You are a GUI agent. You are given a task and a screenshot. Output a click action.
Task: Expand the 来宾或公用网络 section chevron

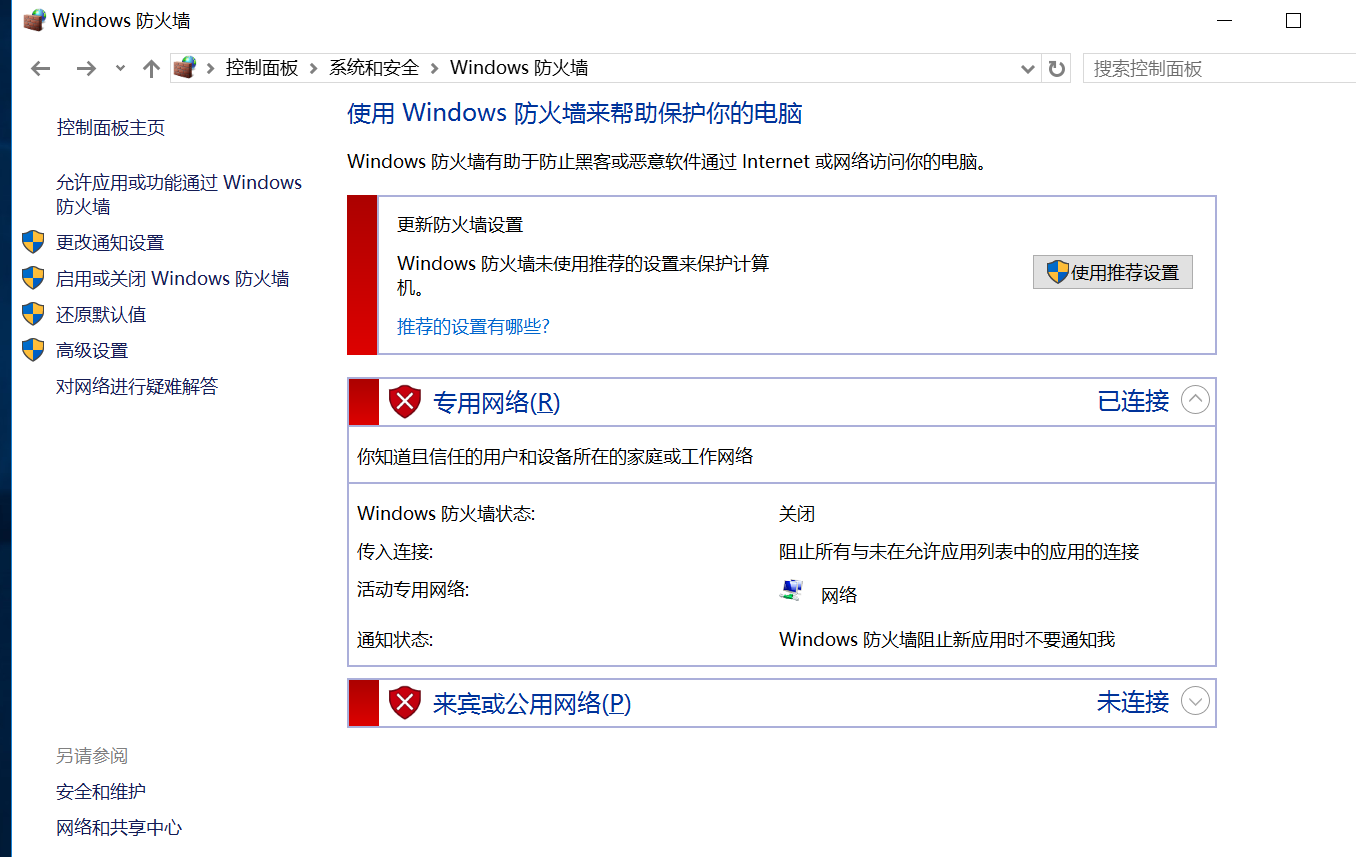click(1195, 701)
